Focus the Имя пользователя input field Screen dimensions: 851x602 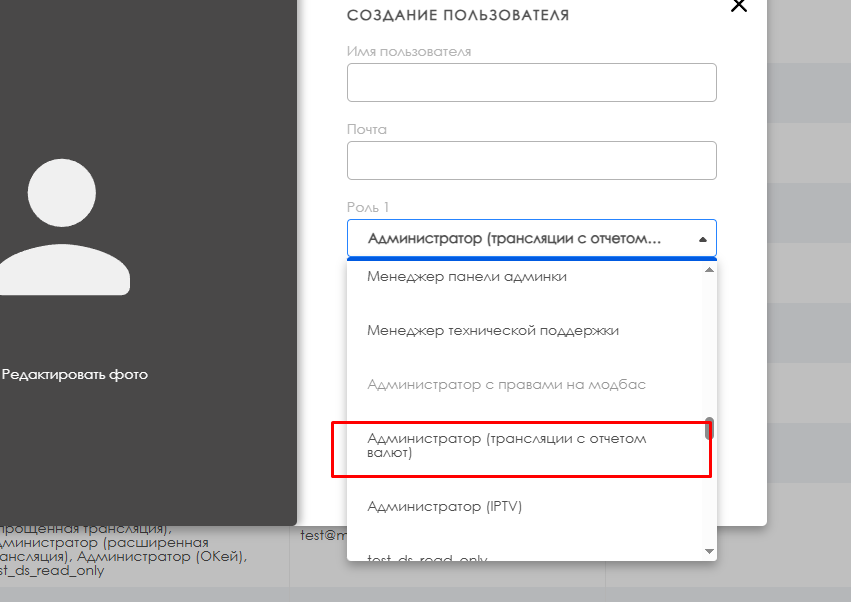531,83
